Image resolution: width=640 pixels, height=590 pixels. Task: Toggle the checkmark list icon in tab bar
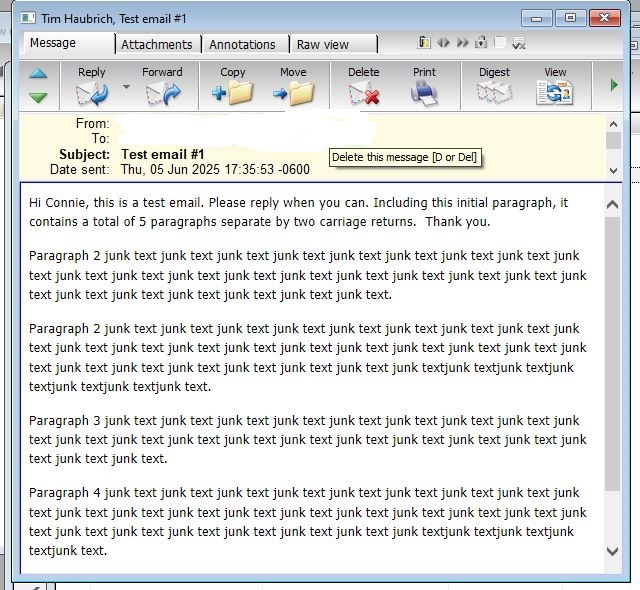(x=518, y=43)
